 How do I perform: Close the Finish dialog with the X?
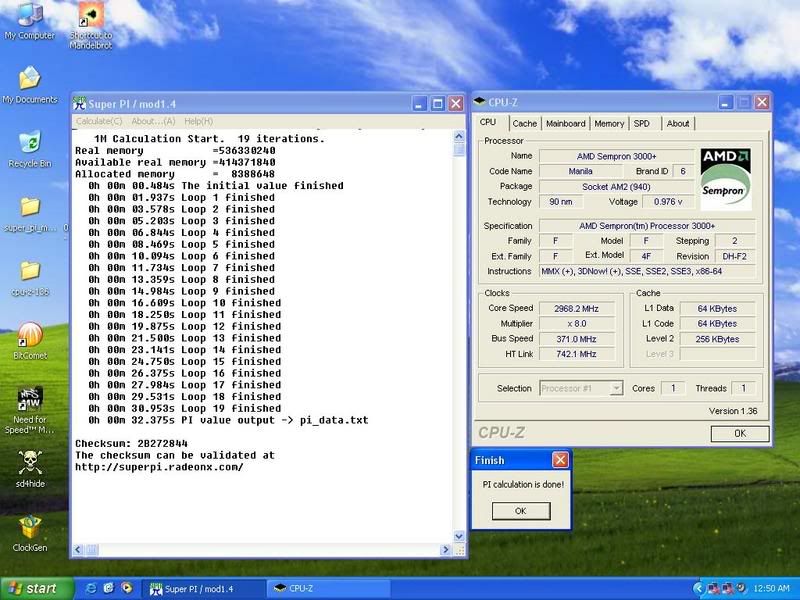point(560,460)
